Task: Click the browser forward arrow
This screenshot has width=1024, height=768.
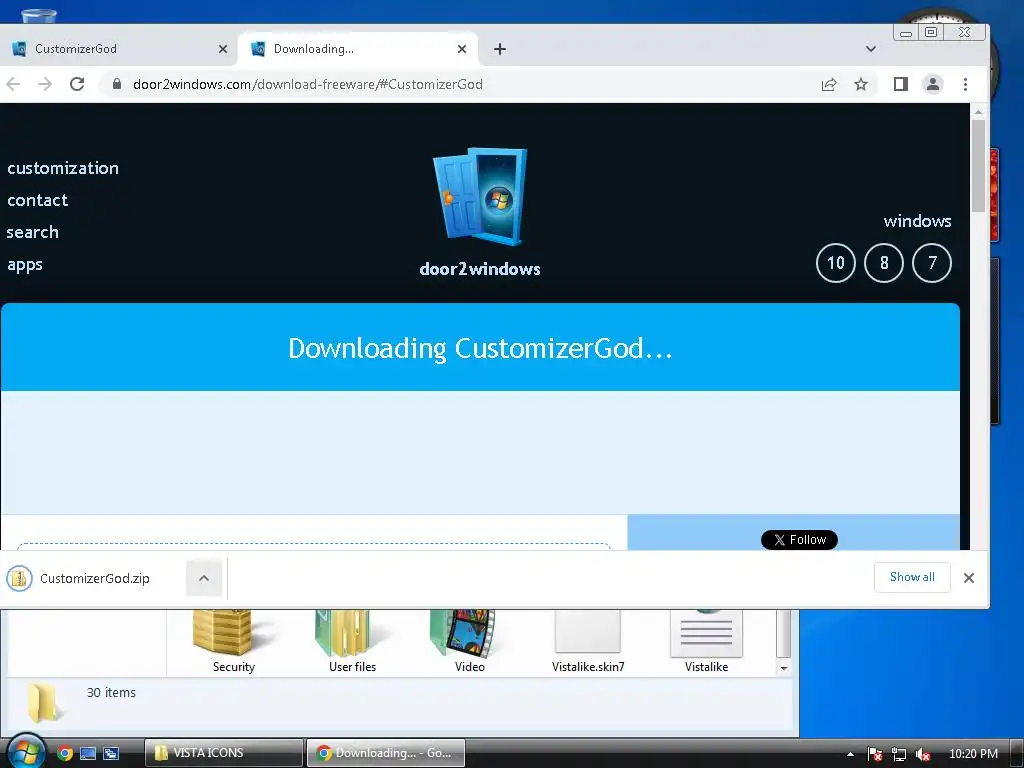Action: (44, 84)
